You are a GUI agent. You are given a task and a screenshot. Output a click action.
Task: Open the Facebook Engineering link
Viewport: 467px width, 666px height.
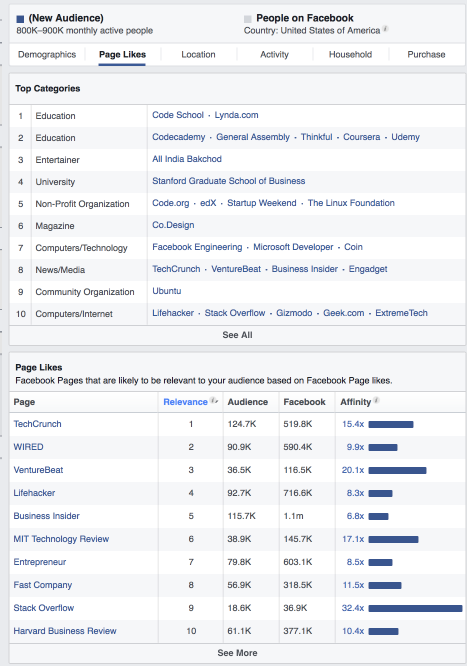coord(197,247)
